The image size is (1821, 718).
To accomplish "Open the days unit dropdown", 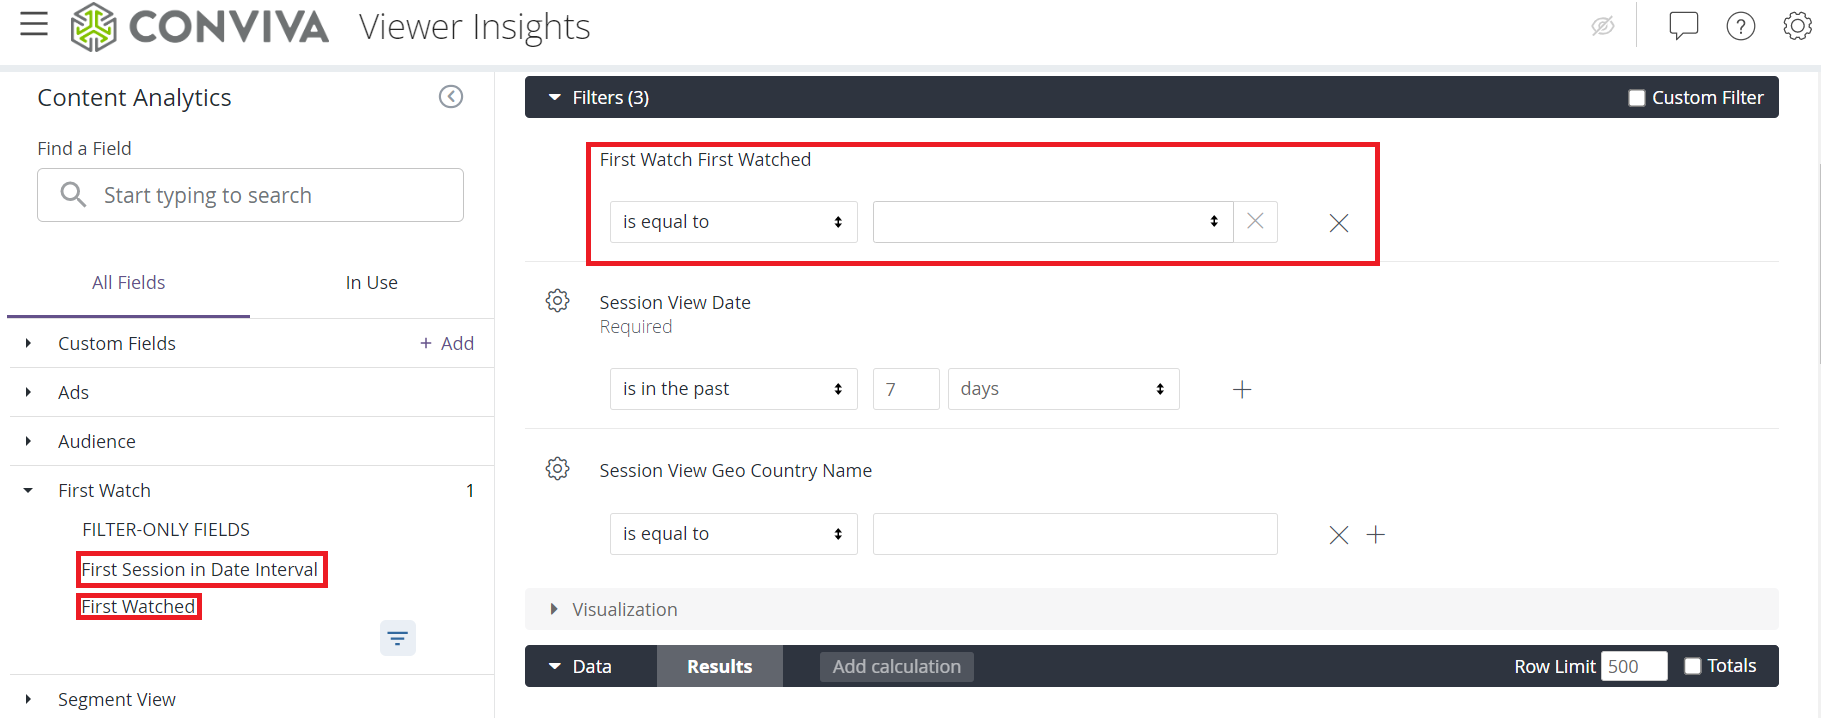I will [x=1064, y=389].
